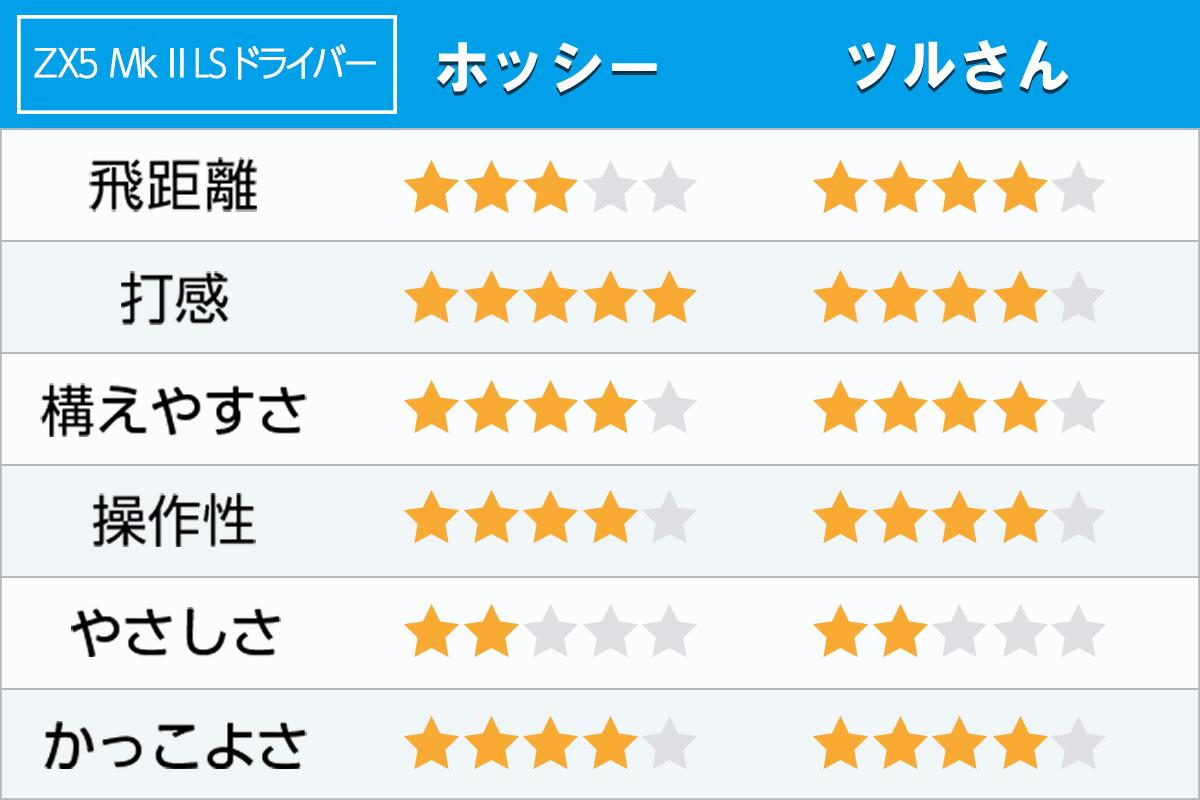The width and height of the screenshot is (1200, 800).
Task: Click ホッシー's fifth gold star for 打感
Action: (668, 299)
